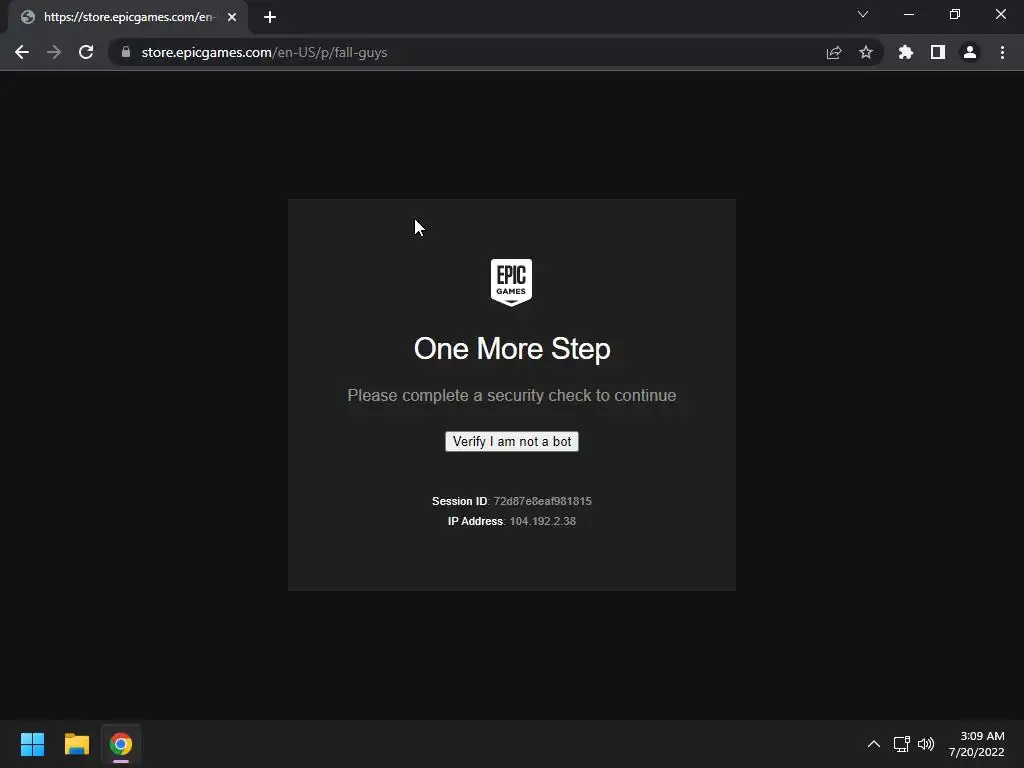
Task: Go back to the previous page
Action: click(x=22, y=52)
